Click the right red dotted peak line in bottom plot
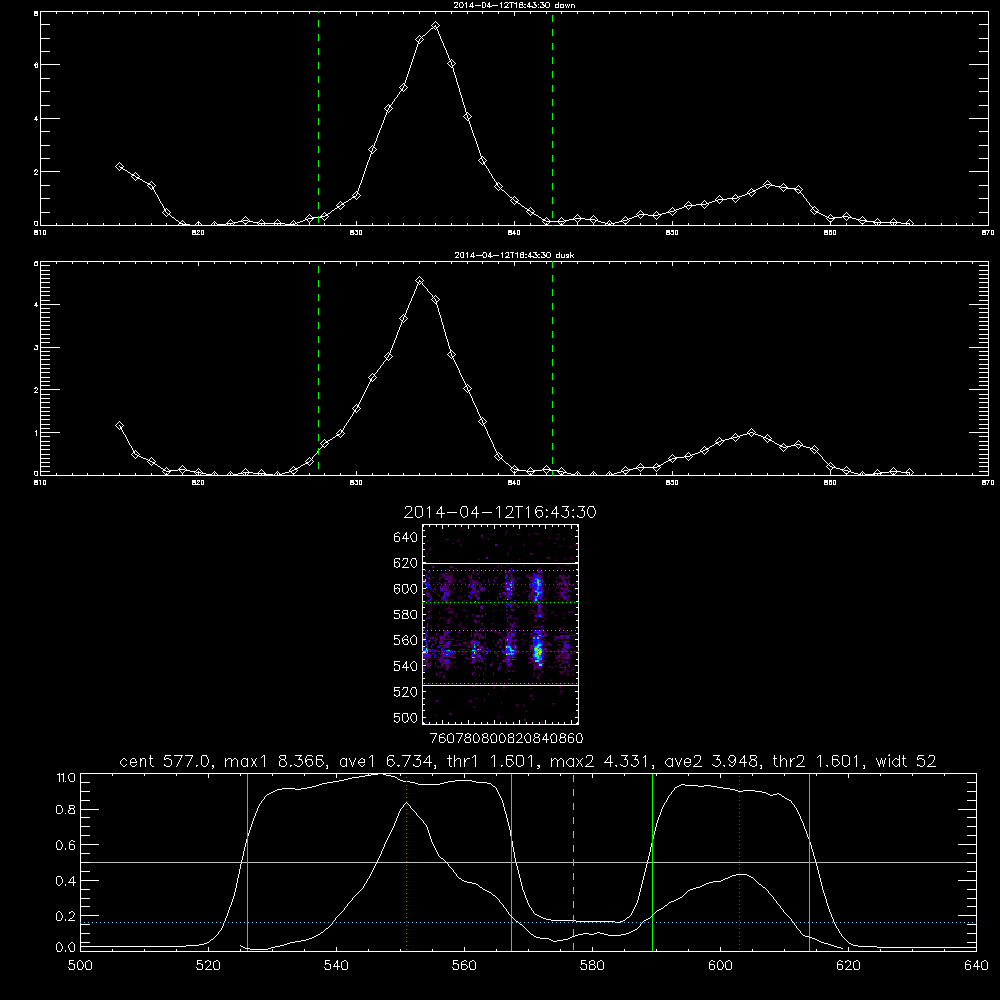The width and height of the screenshot is (1000, 1000). pos(739,862)
